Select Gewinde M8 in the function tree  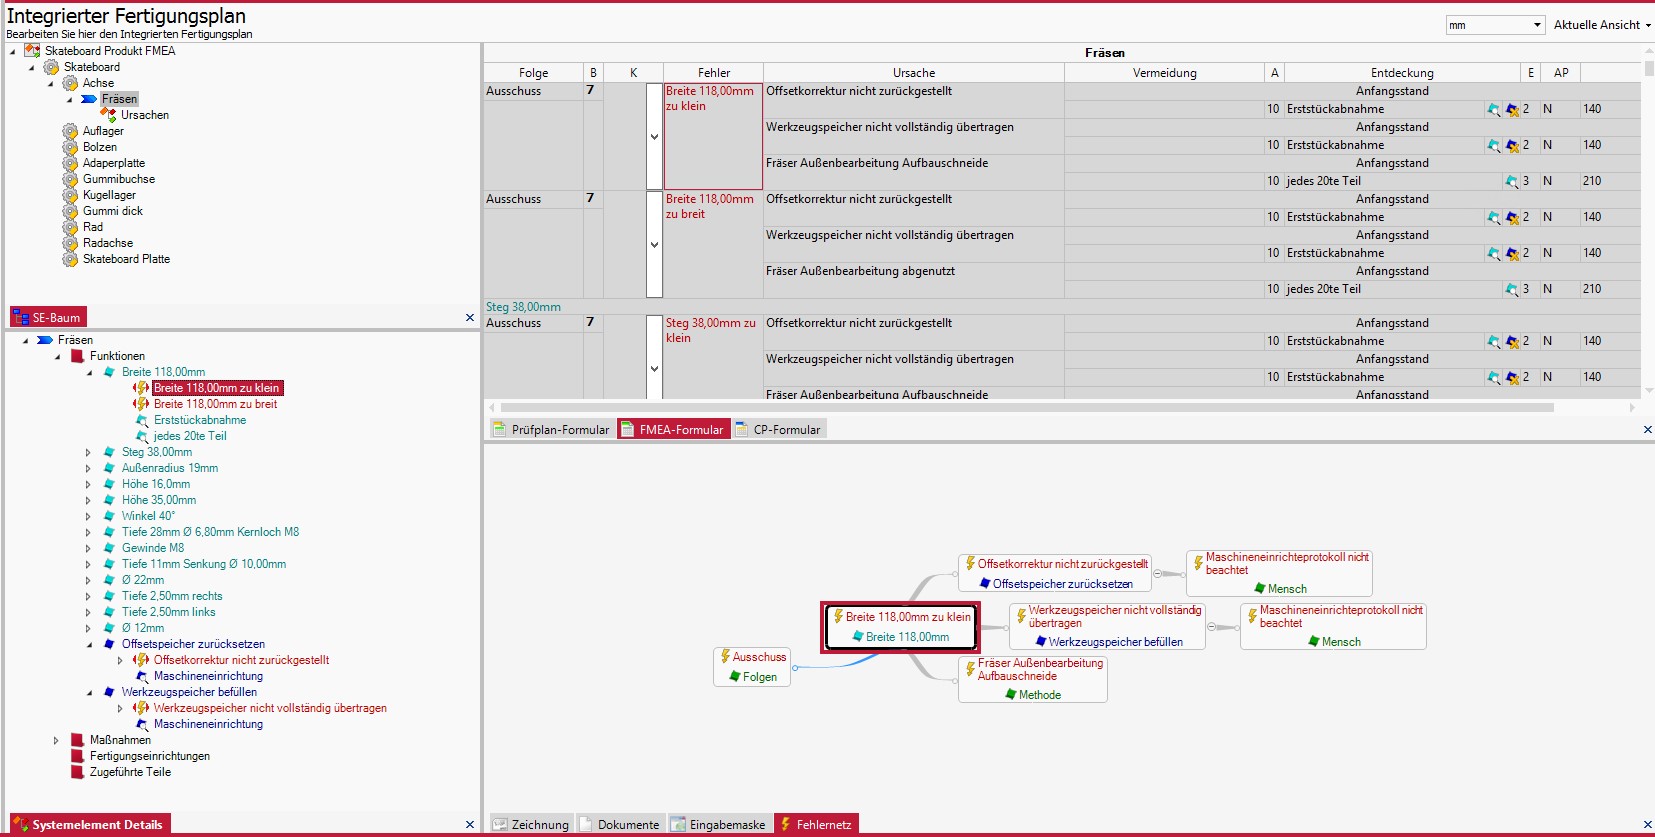[x=152, y=548]
